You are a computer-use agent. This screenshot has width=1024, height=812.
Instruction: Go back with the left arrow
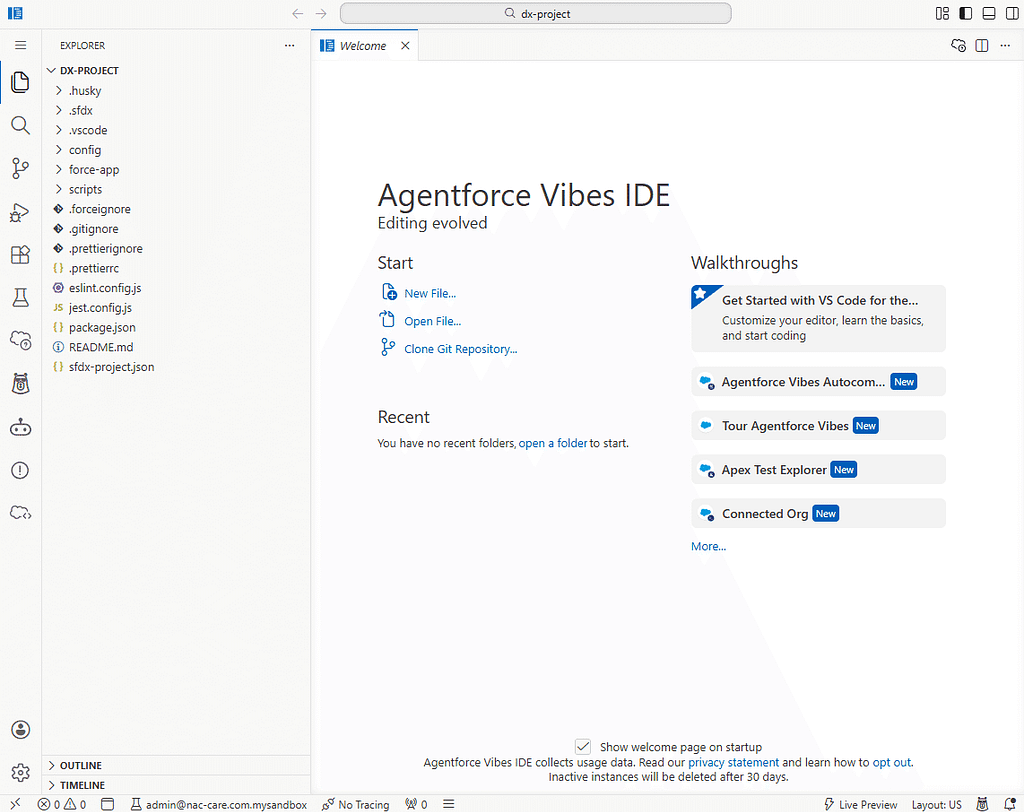298,14
